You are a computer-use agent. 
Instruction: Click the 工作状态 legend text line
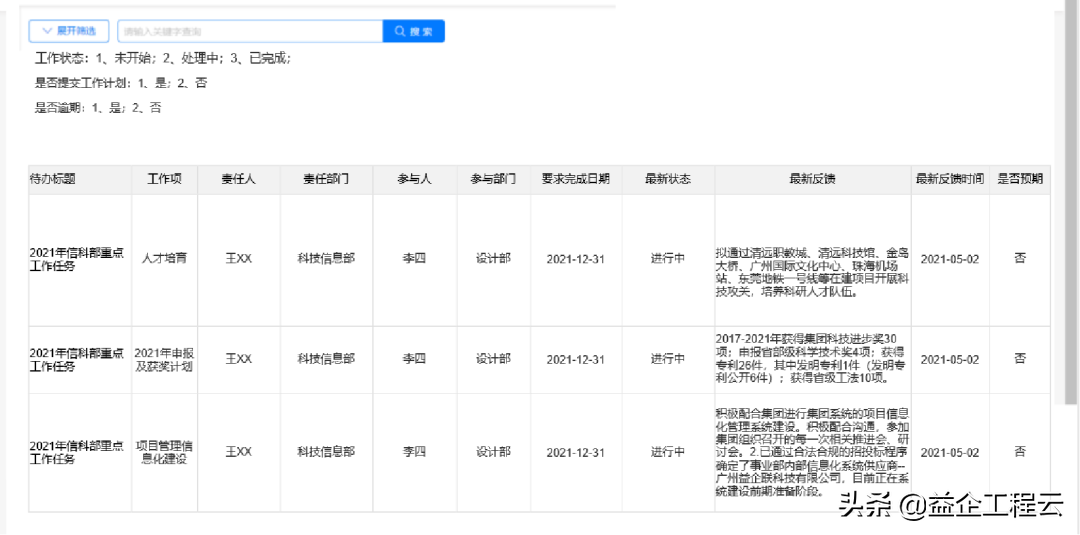(164, 59)
